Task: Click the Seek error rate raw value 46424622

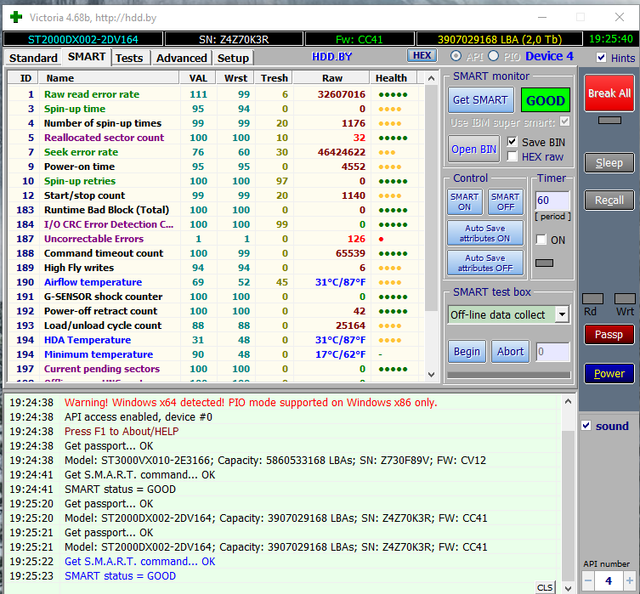Action: point(341,152)
